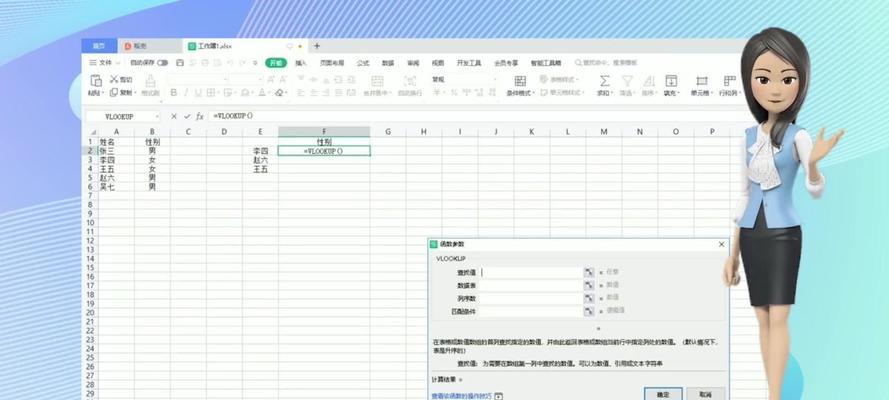Expand the Conditional Formatting (条件格式) dropdown arrow

tap(533, 93)
